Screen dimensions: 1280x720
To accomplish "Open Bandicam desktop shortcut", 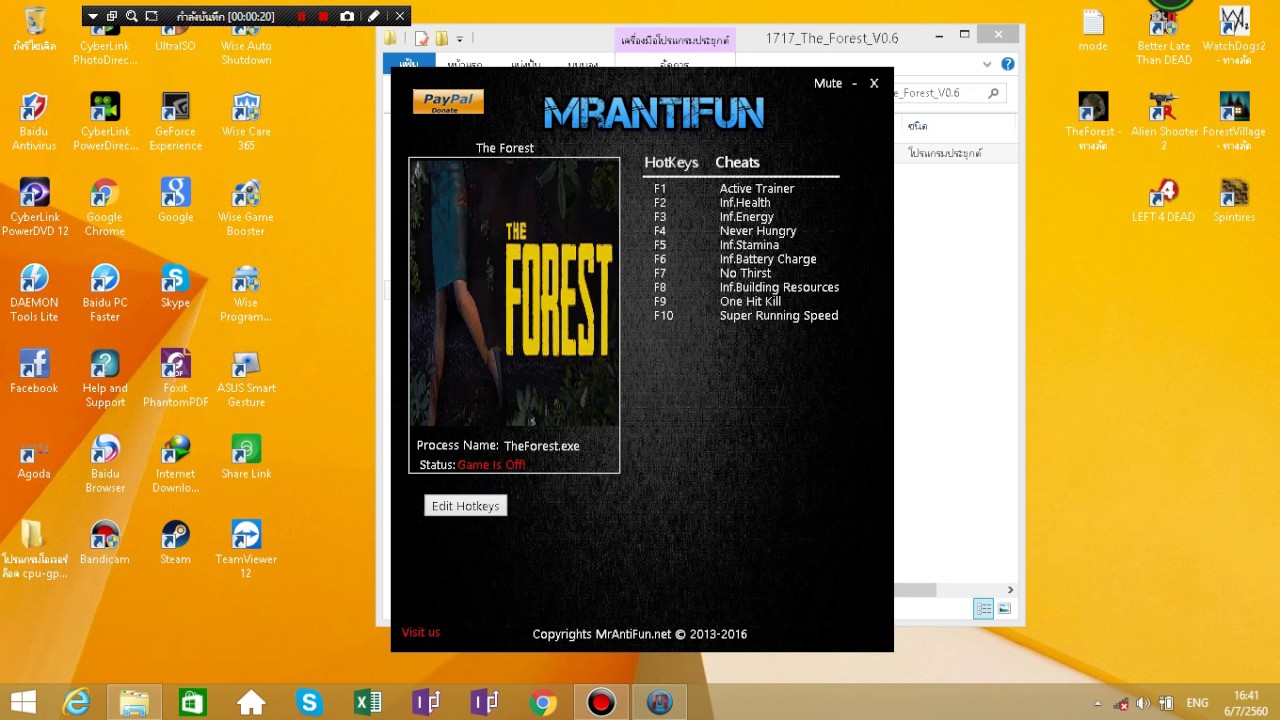I will 105,543.
